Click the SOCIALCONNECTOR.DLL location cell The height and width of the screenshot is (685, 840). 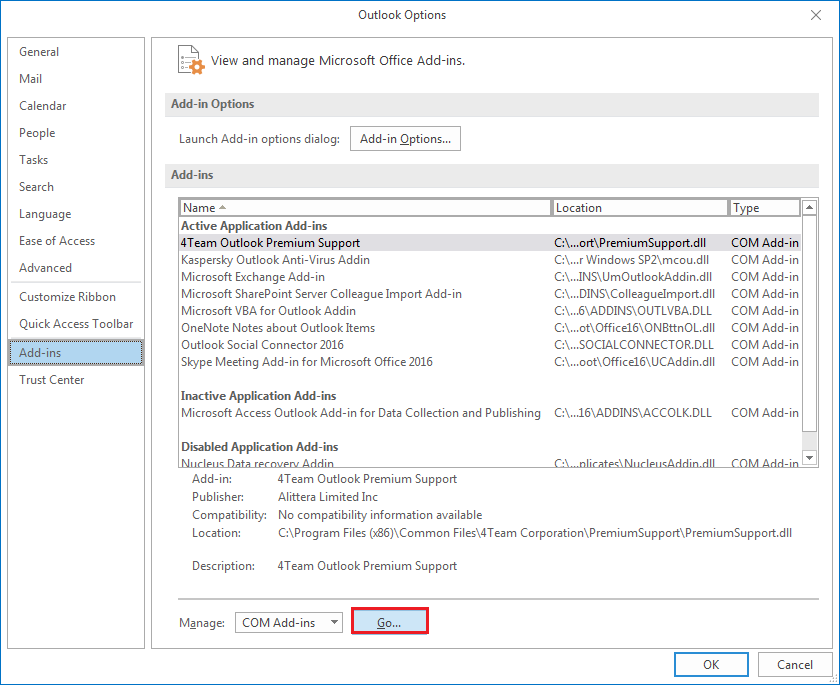(634, 345)
